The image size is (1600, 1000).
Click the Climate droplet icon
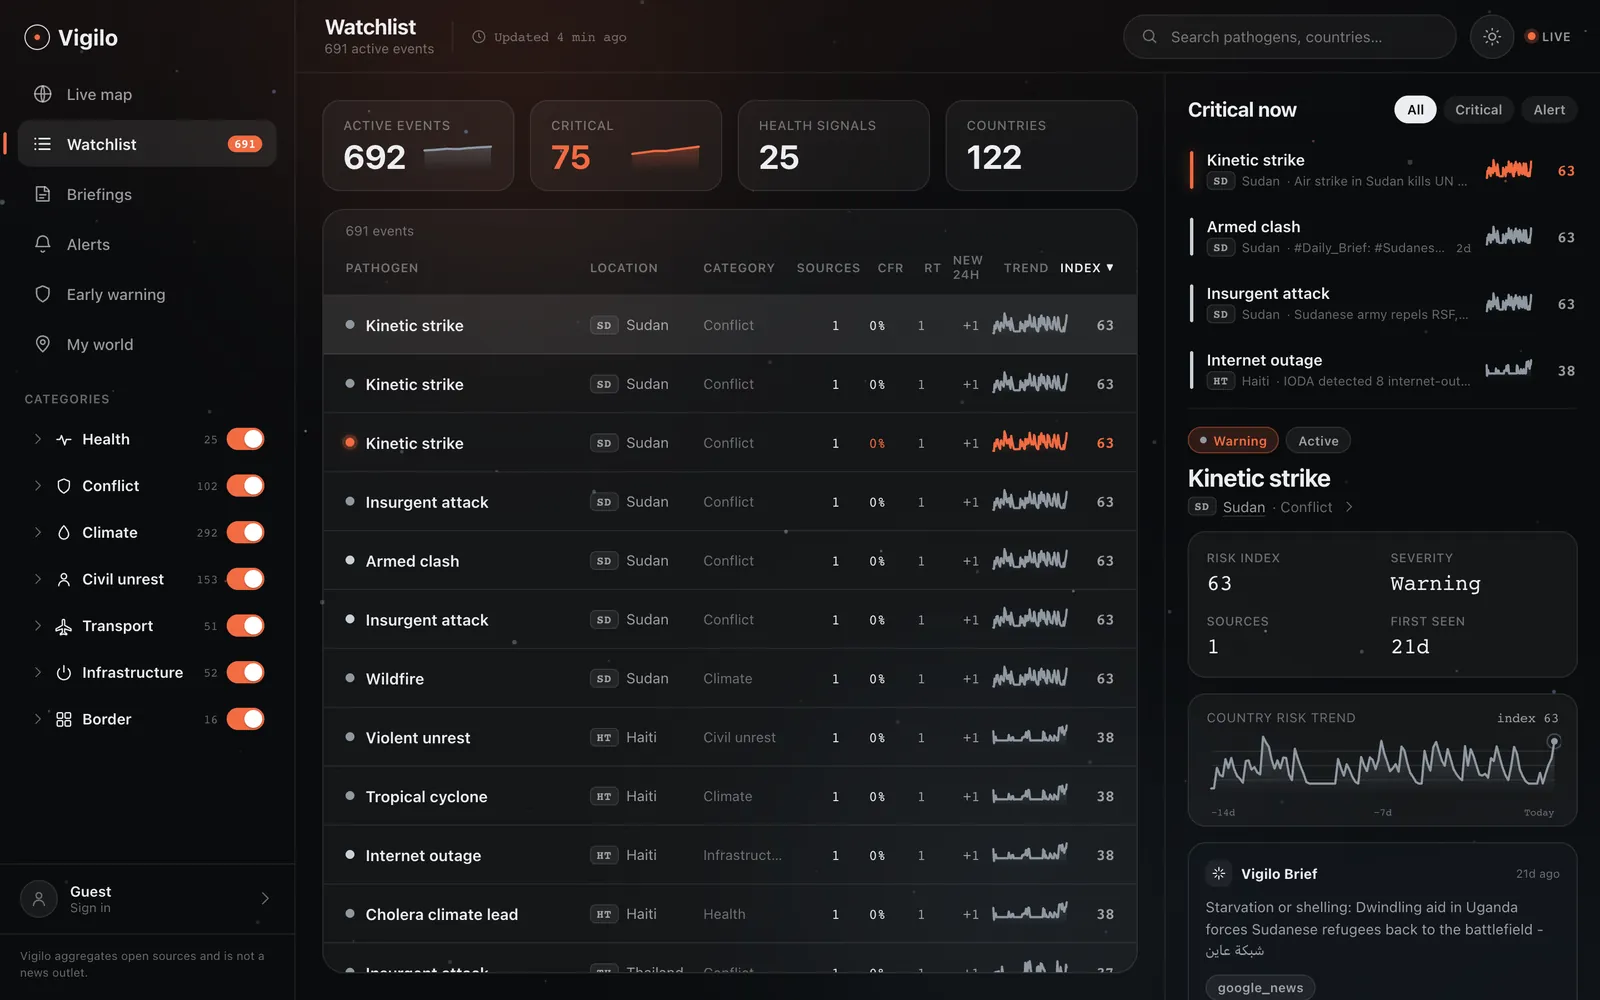[64, 533]
